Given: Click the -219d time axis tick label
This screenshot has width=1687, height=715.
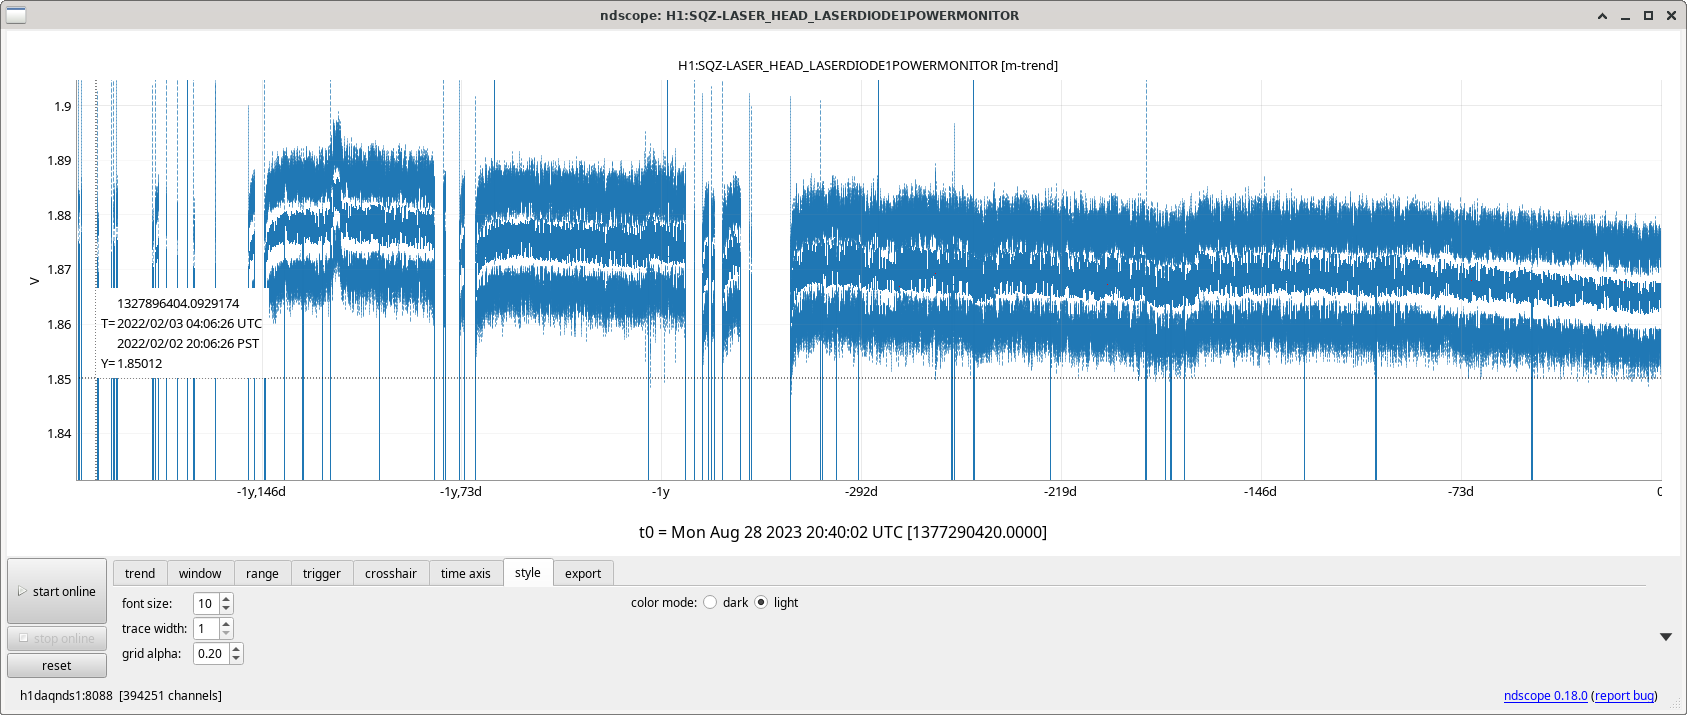Looking at the screenshot, I should [x=1061, y=492].
